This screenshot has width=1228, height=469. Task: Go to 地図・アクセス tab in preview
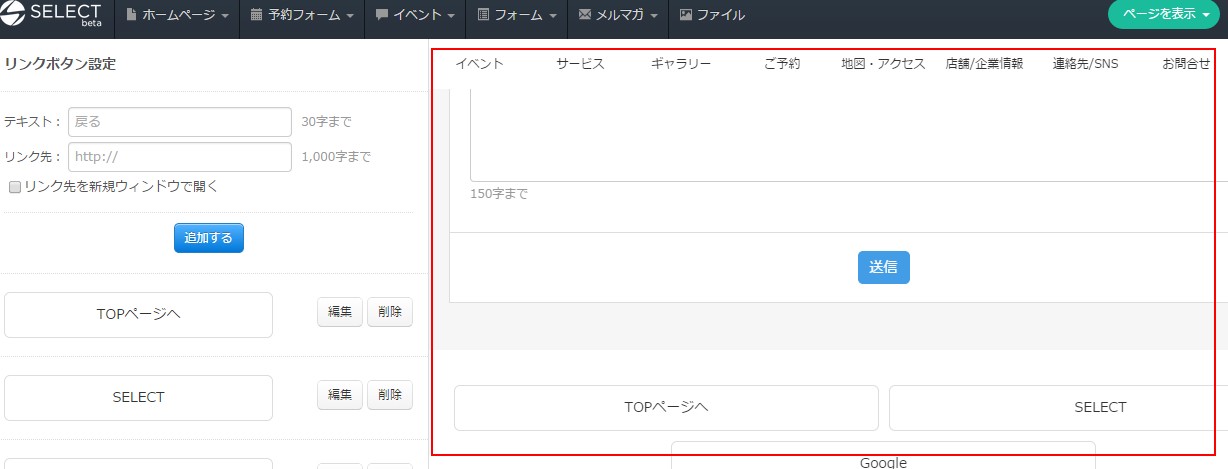coord(884,64)
